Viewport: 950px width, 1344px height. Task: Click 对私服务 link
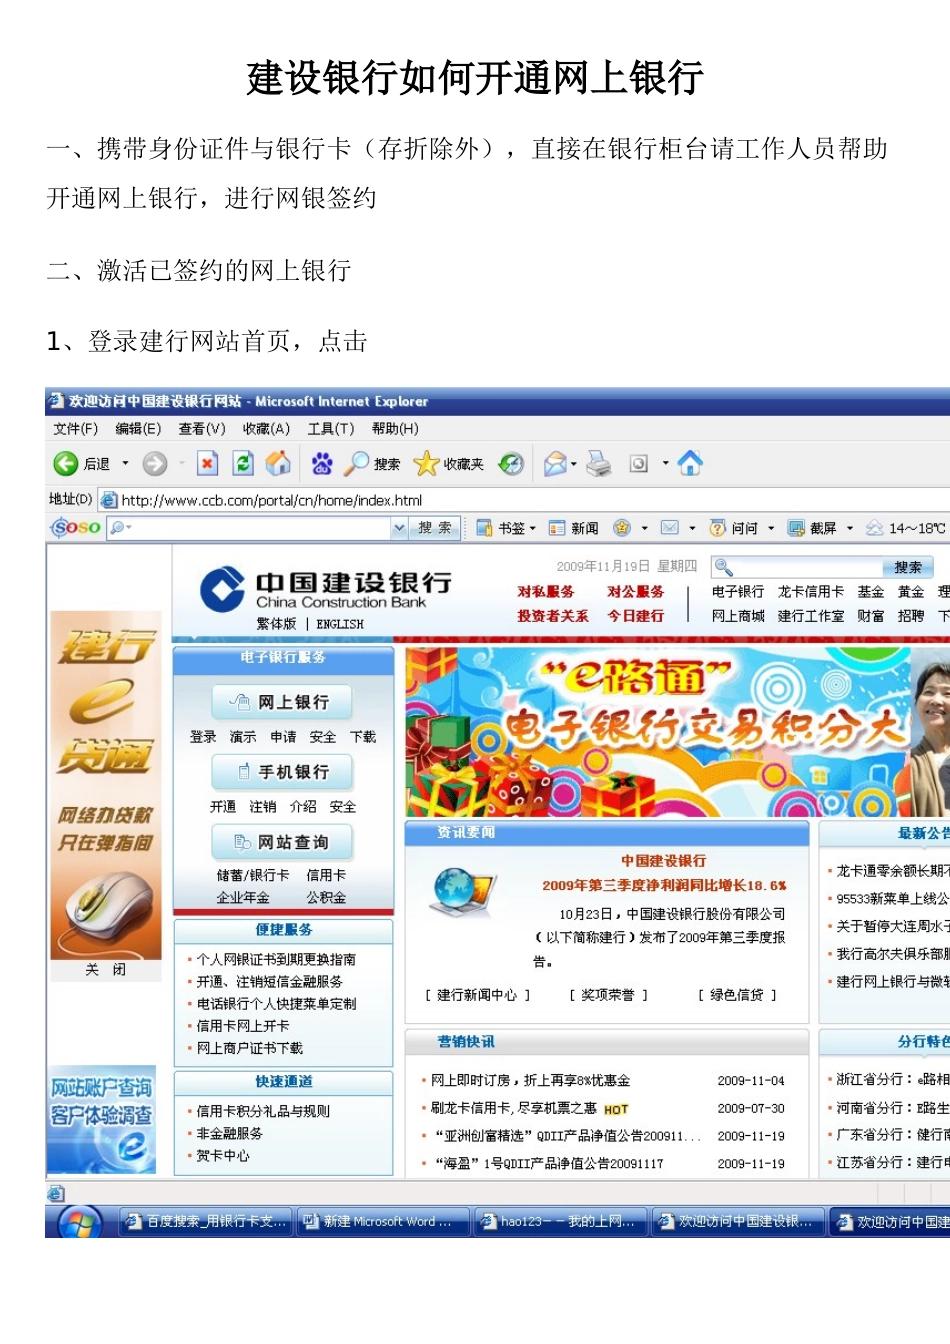pos(546,592)
